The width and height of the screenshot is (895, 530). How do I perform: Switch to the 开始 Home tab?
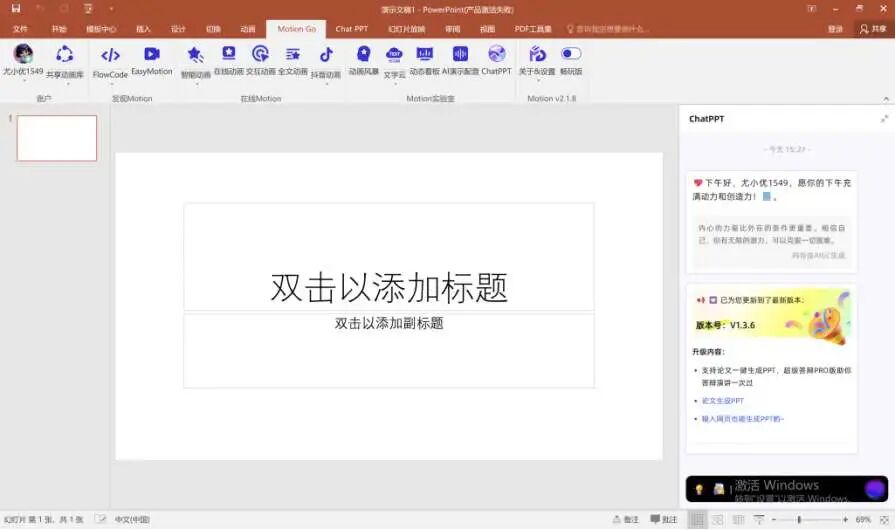click(59, 29)
